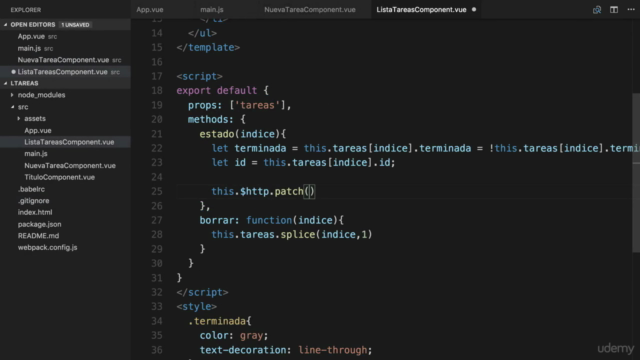Split the editor with the split icon
This screenshot has height=360, width=640.
614,9
